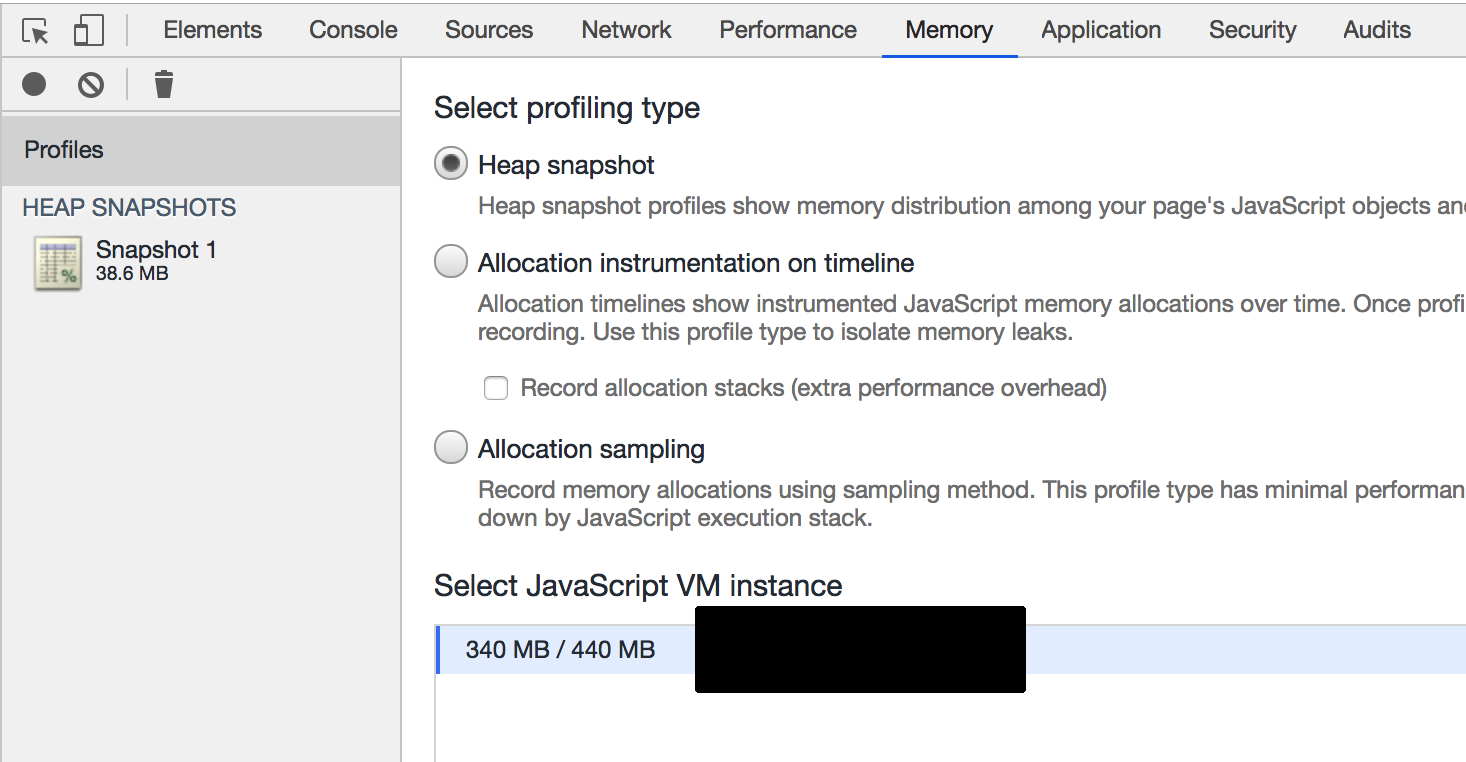
Task: Open the Security tab
Action: click(x=1252, y=30)
